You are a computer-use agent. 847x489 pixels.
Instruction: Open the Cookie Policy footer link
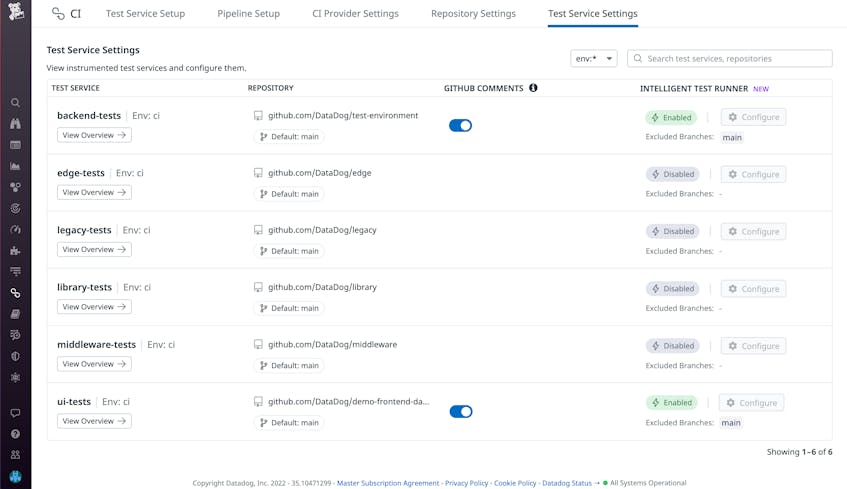point(515,483)
